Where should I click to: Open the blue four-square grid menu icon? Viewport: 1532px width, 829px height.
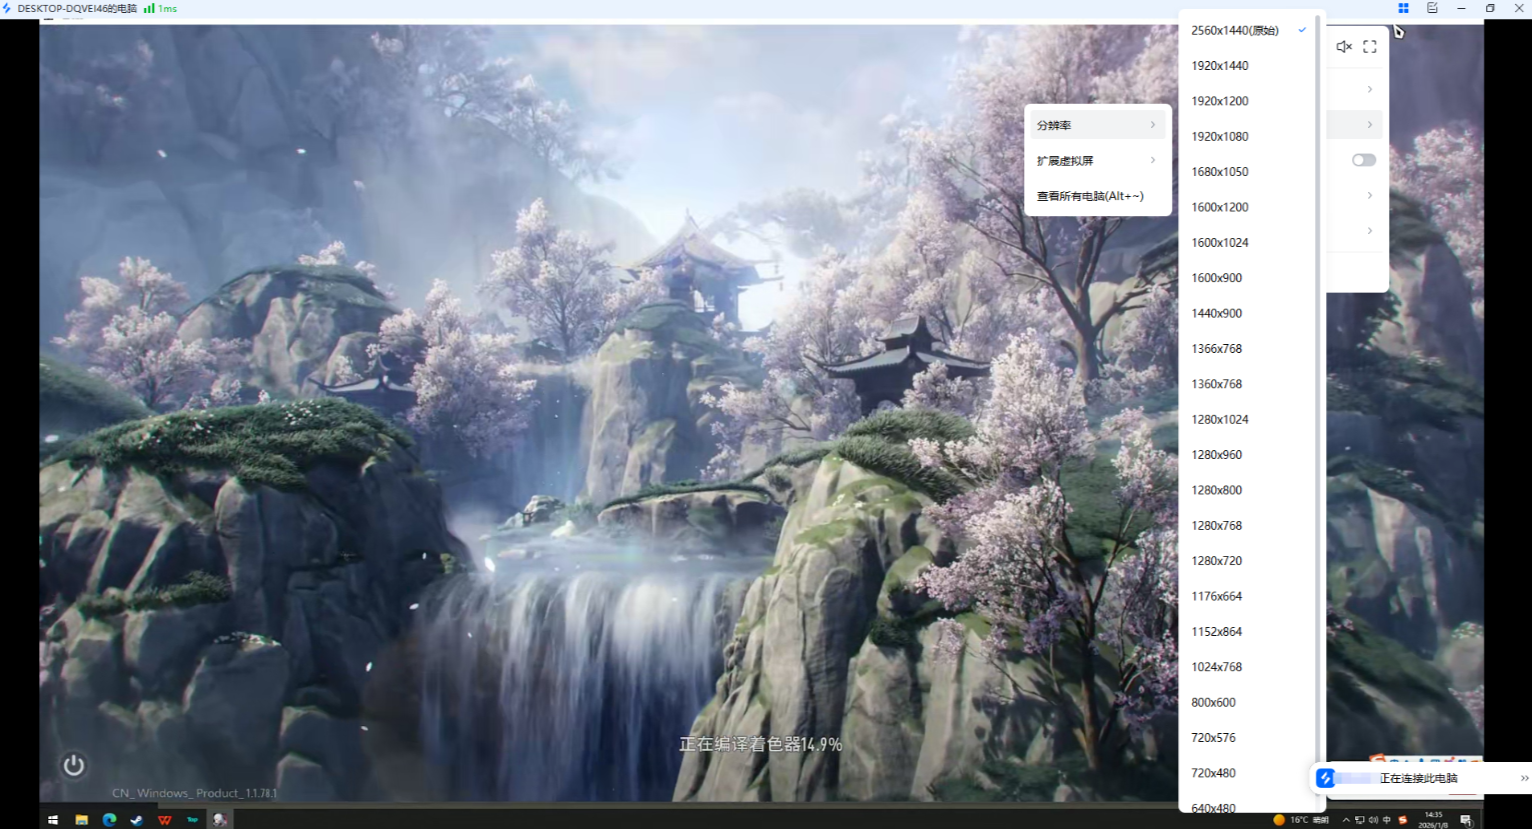pos(1403,8)
